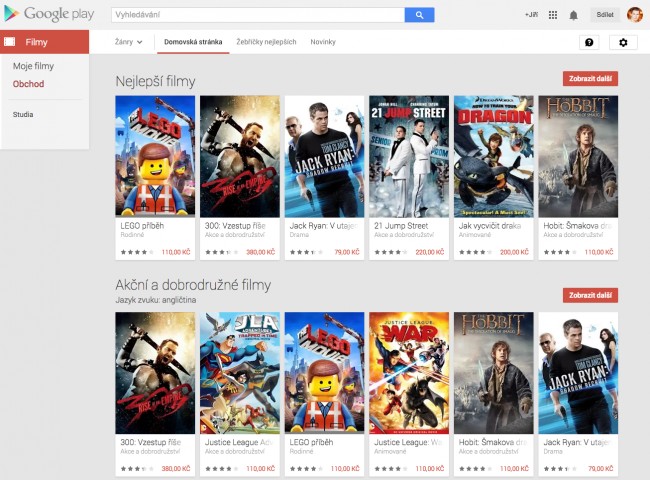Switch to Žebříčky nejlepších tab
The width and height of the screenshot is (650, 480).
265,42
